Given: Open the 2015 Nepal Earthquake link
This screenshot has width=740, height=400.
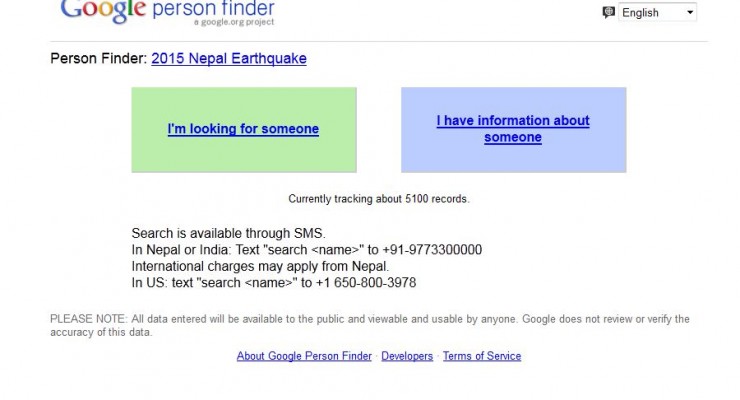Looking at the screenshot, I should tap(229, 58).
